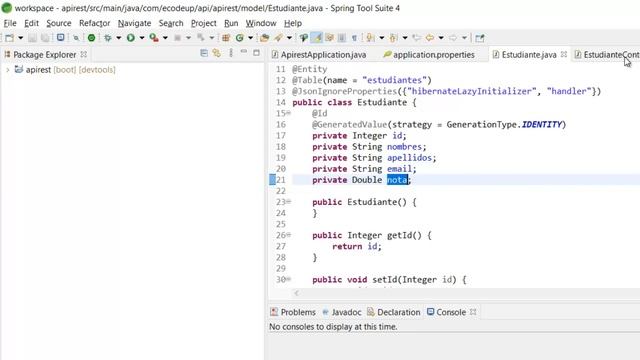Select the apirest project in Package Explorer
The height and width of the screenshot is (360, 640).
click(65, 70)
